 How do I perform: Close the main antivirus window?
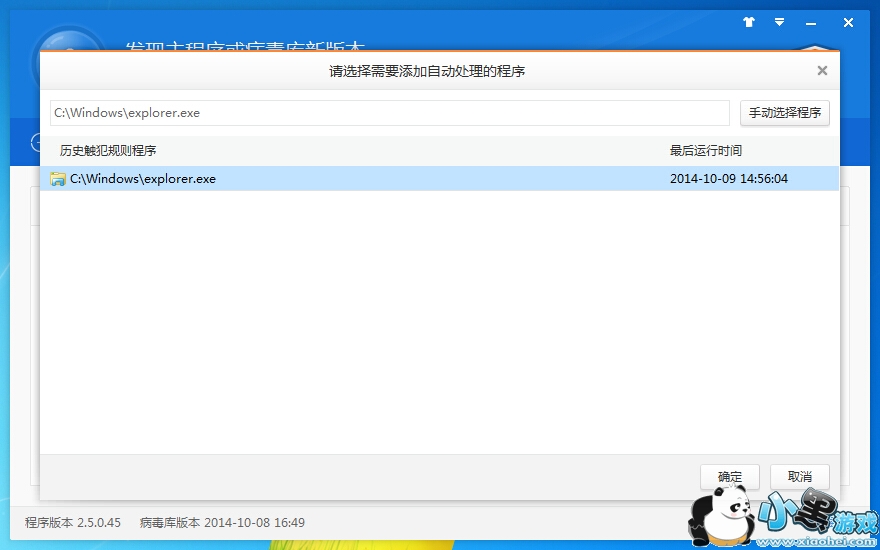pyautogui.click(x=848, y=22)
